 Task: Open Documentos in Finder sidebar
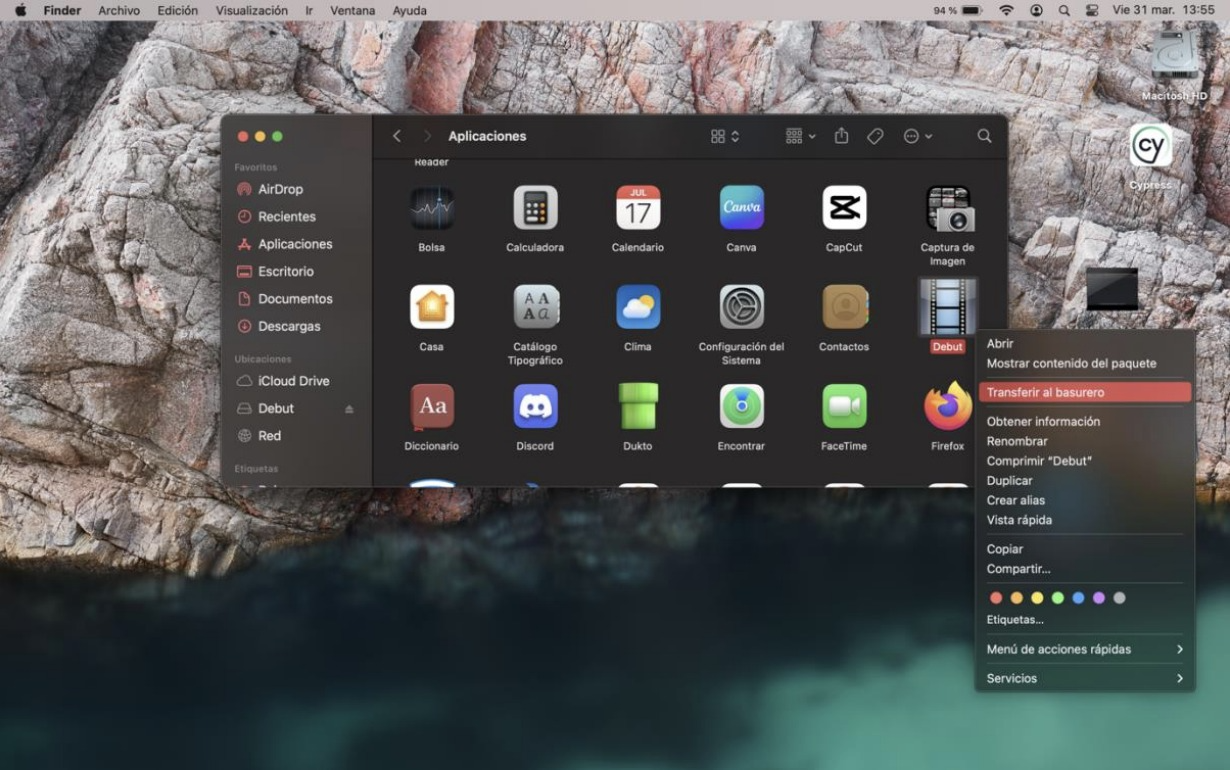294,299
